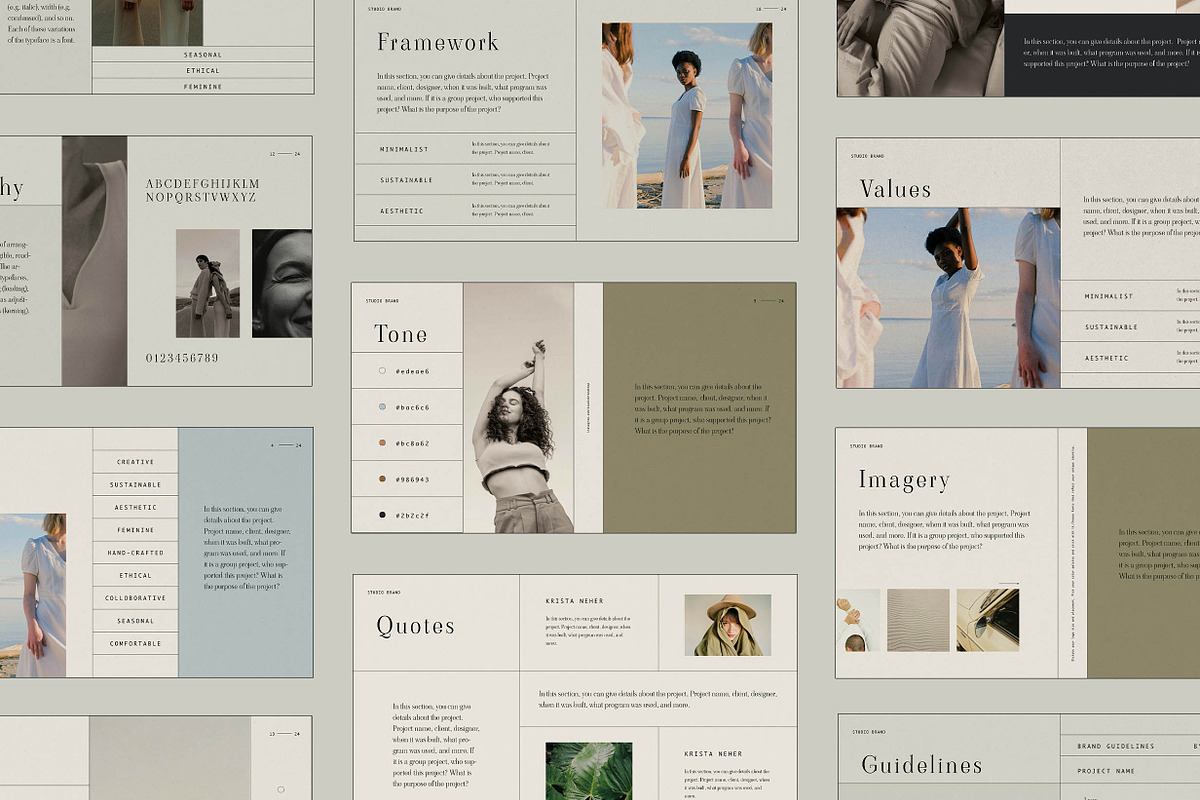The width and height of the screenshot is (1200, 800).
Task: Select the #bac6c6 color dot
Action: click(382, 407)
